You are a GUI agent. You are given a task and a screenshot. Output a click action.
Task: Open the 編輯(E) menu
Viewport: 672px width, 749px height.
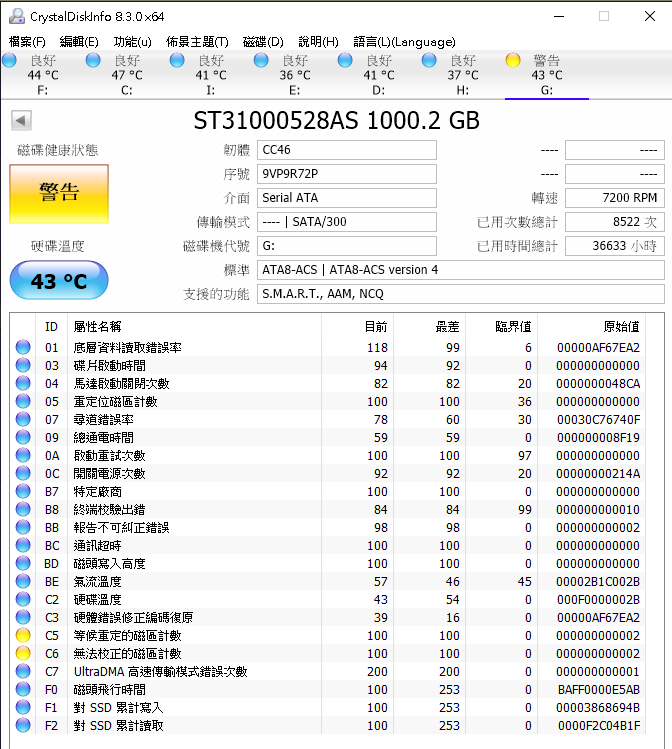[x=79, y=42]
